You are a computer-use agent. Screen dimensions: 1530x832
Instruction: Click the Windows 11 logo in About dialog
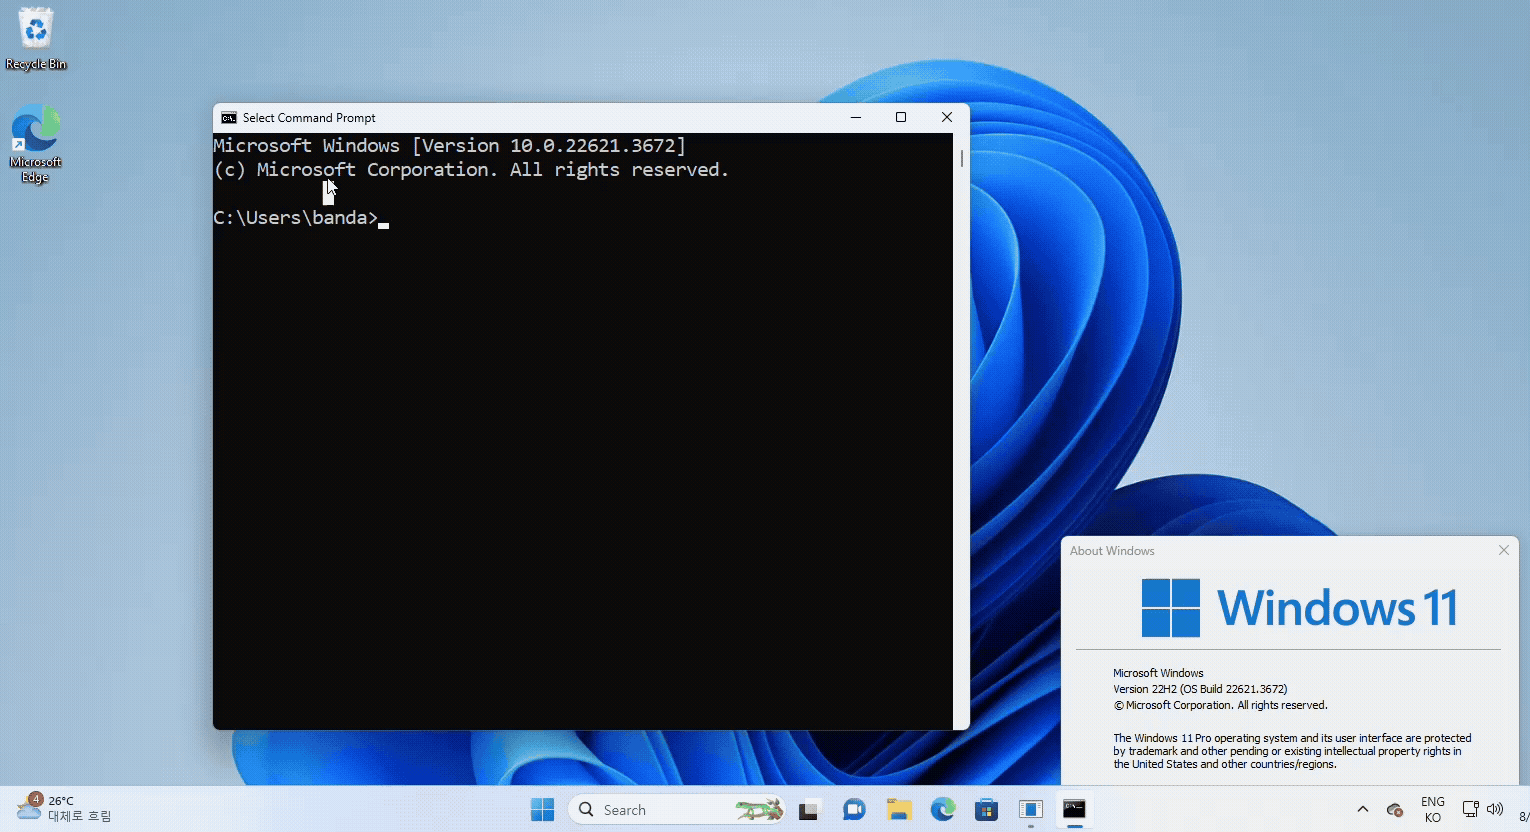(x=1300, y=608)
